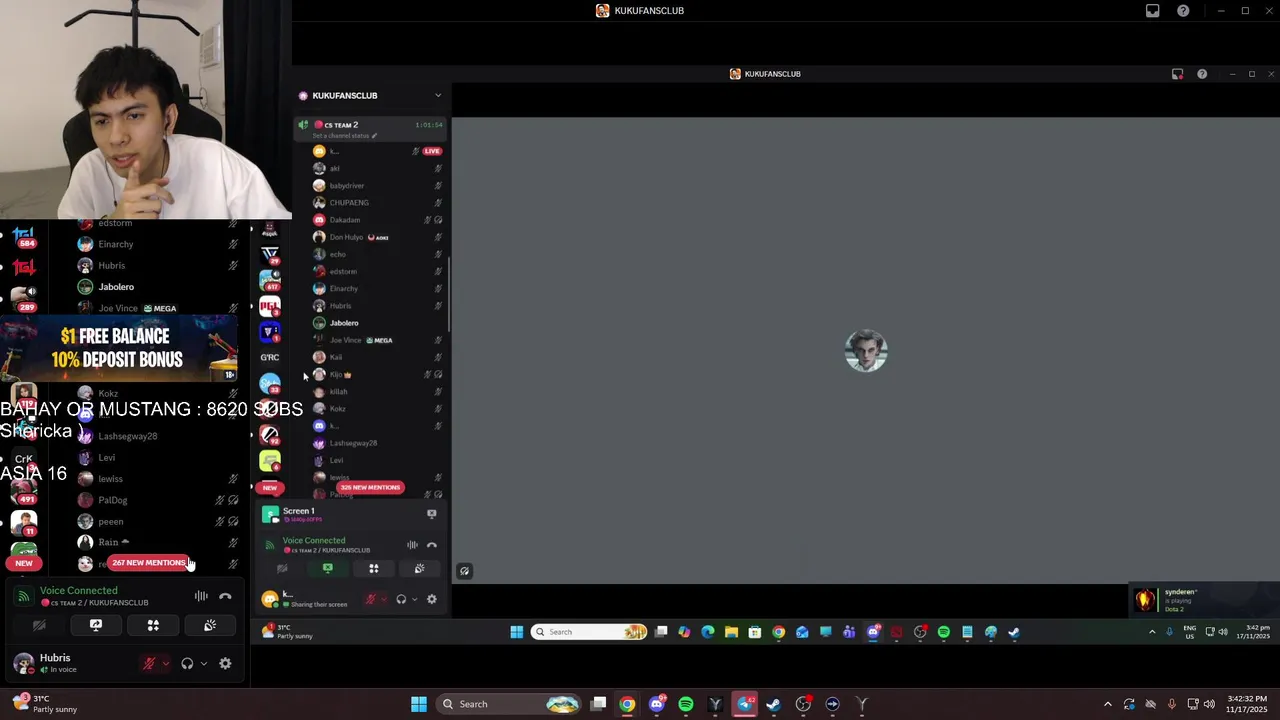This screenshot has width=1280, height=720.
Task: Turn on camera in left panel
Action: coord(39,625)
